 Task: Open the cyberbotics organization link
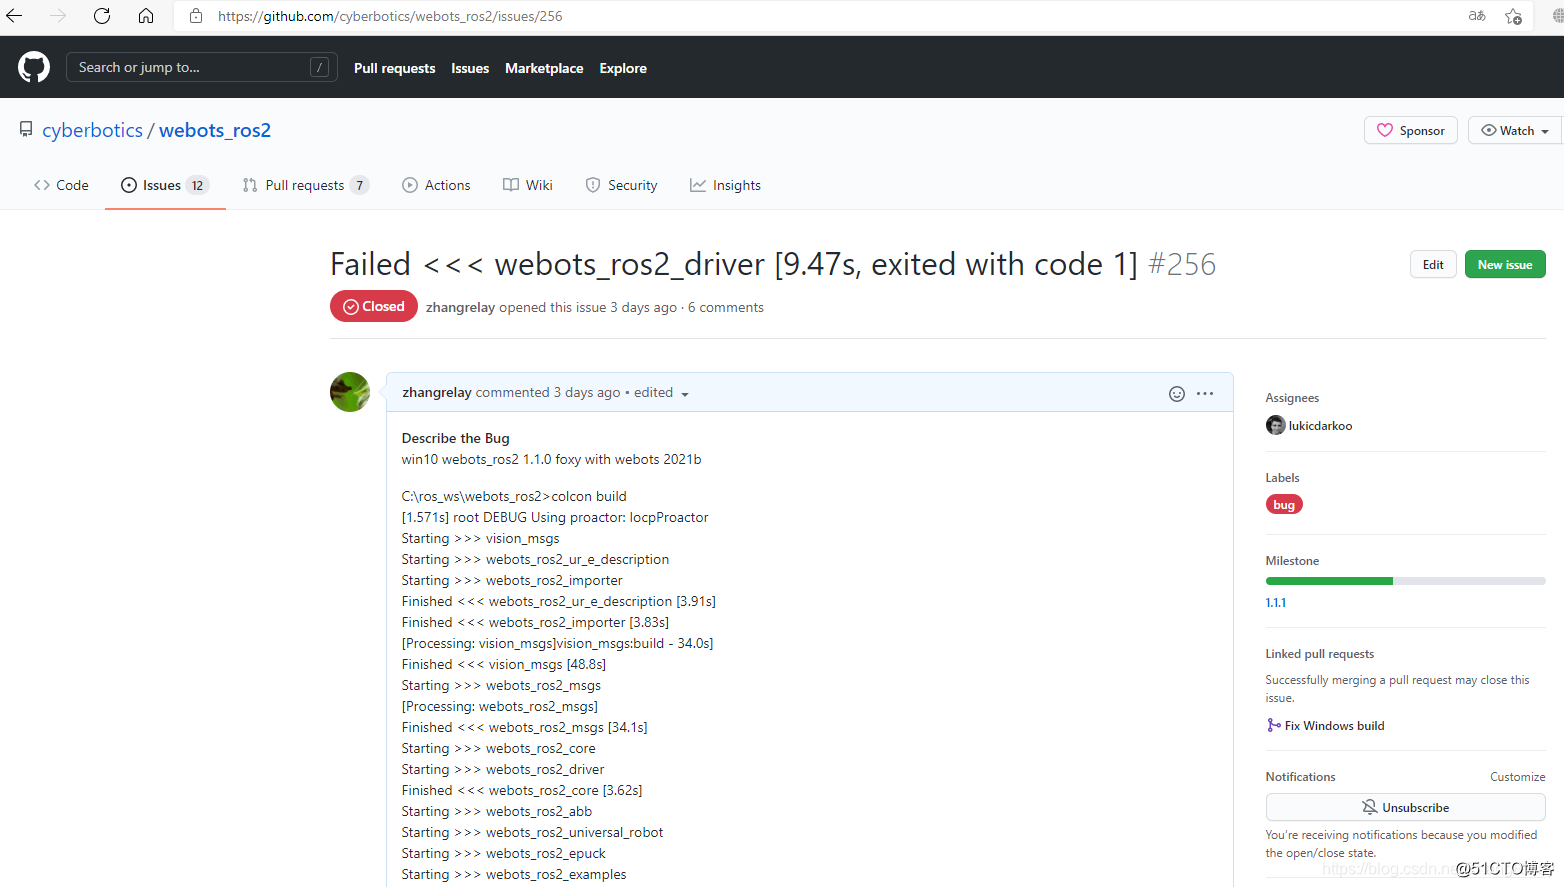pyautogui.click(x=93, y=130)
